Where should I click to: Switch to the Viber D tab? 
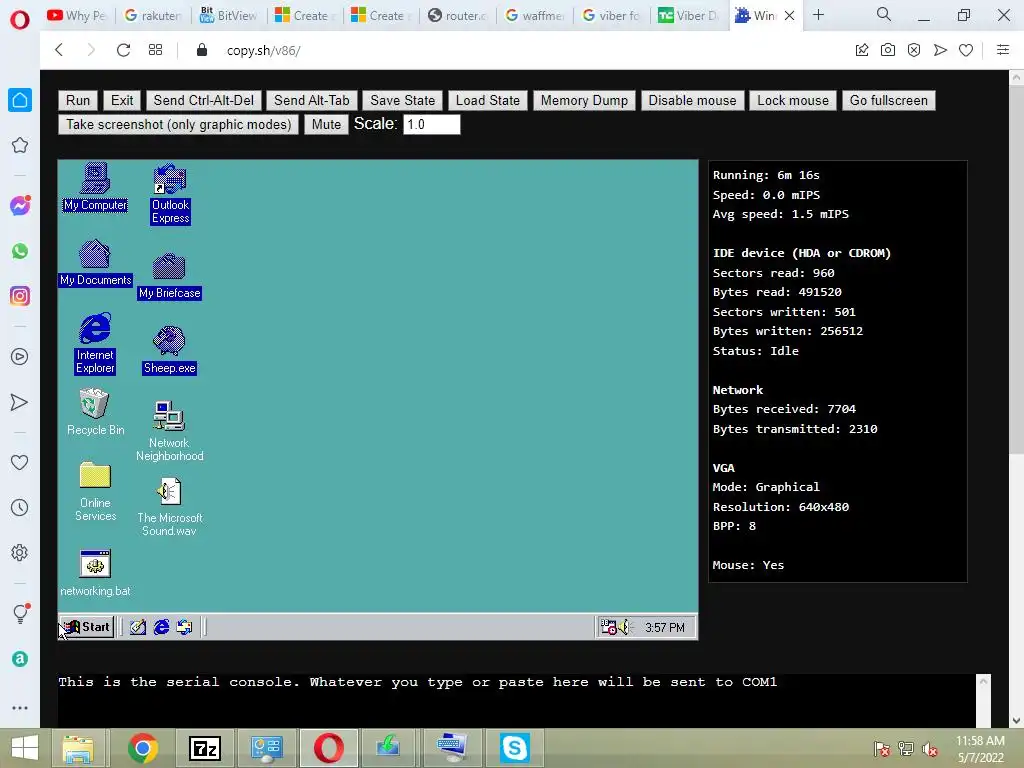pos(688,16)
